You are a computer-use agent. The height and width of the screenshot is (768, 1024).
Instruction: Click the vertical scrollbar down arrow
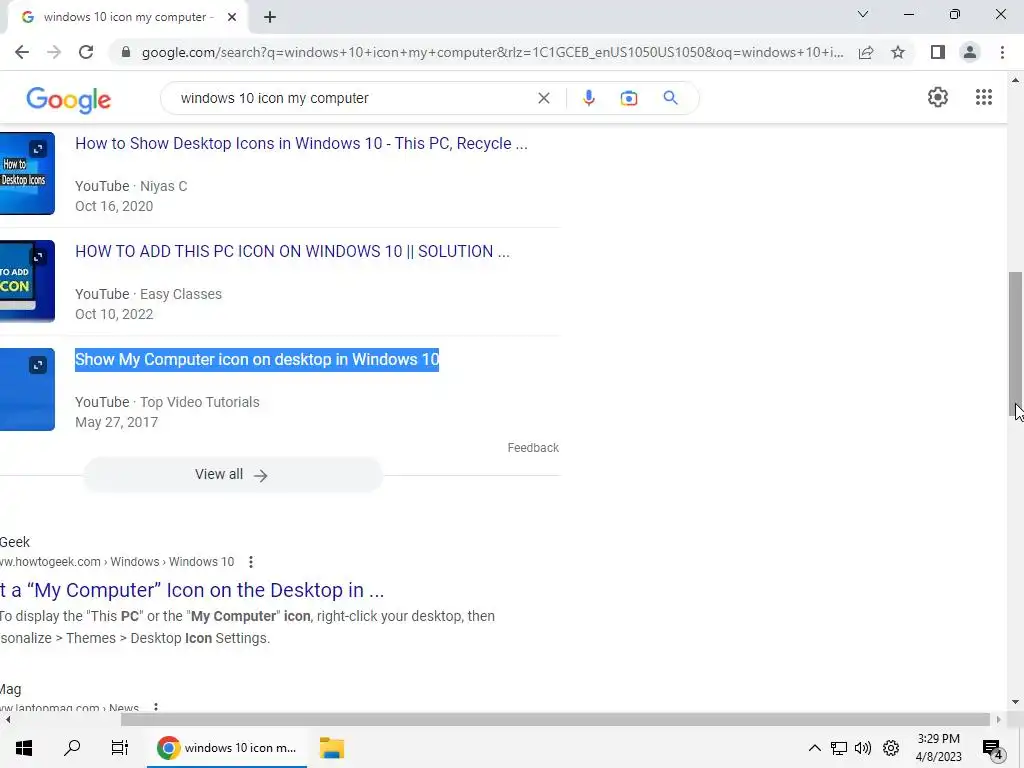(x=1015, y=702)
